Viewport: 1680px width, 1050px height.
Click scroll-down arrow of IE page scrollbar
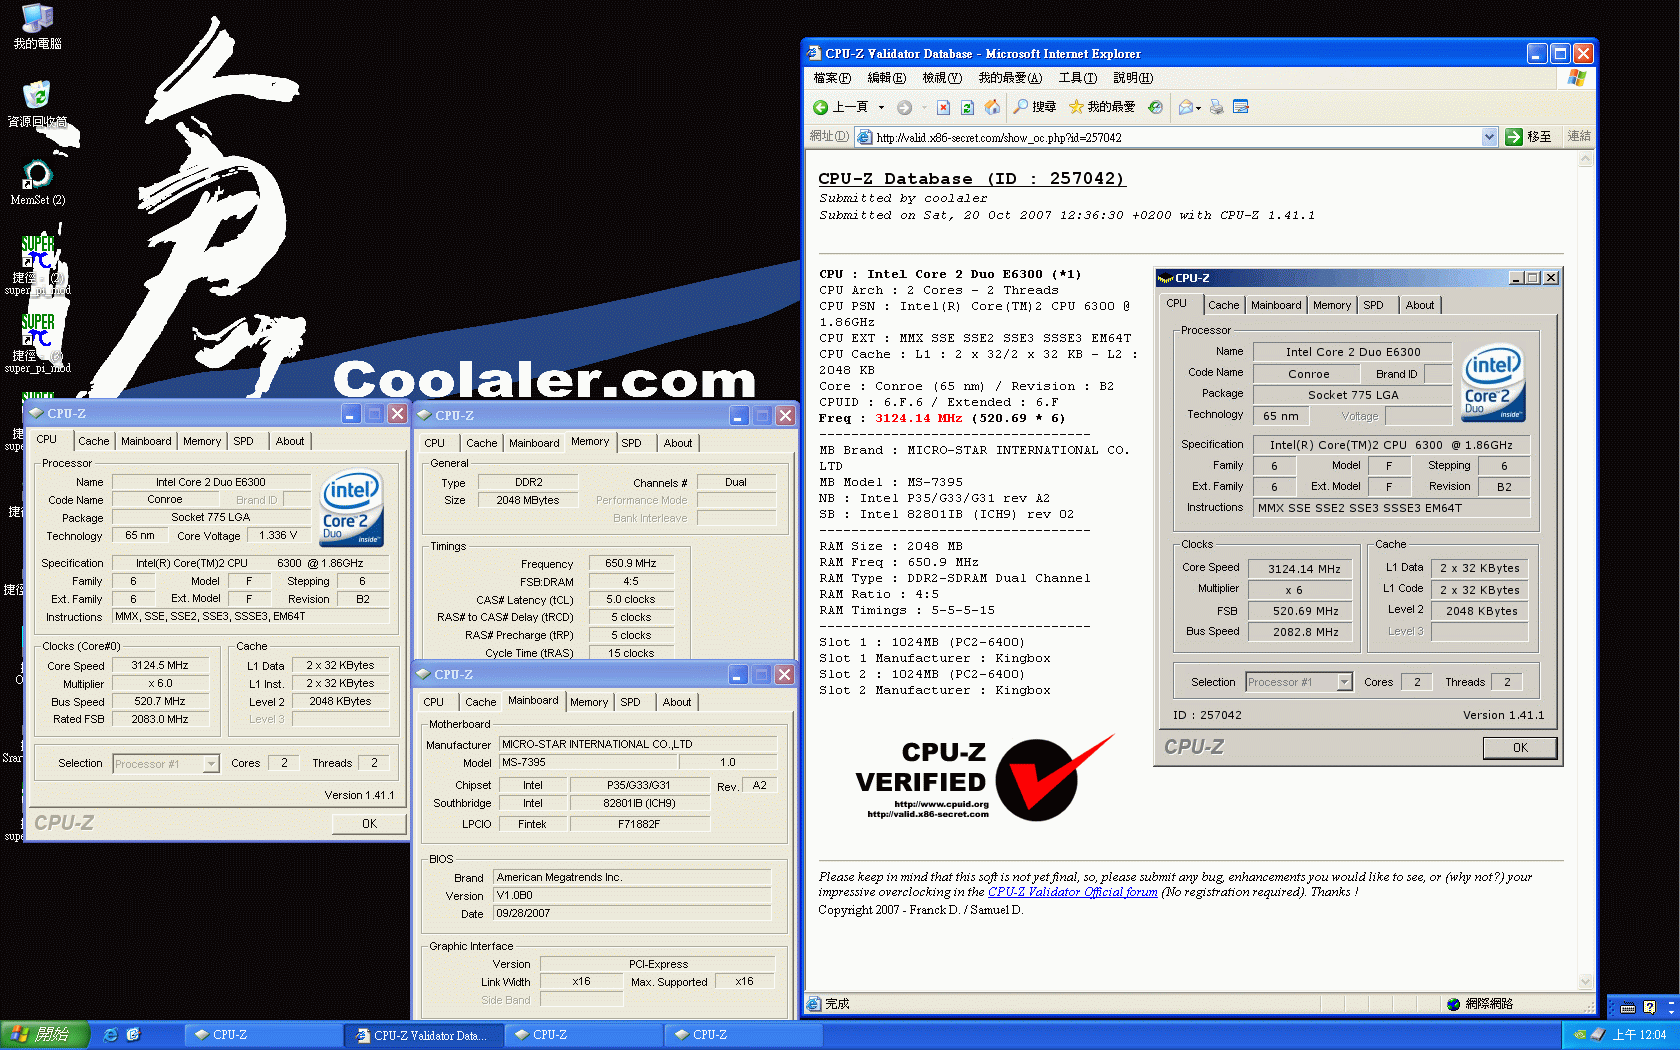[x=1585, y=981]
